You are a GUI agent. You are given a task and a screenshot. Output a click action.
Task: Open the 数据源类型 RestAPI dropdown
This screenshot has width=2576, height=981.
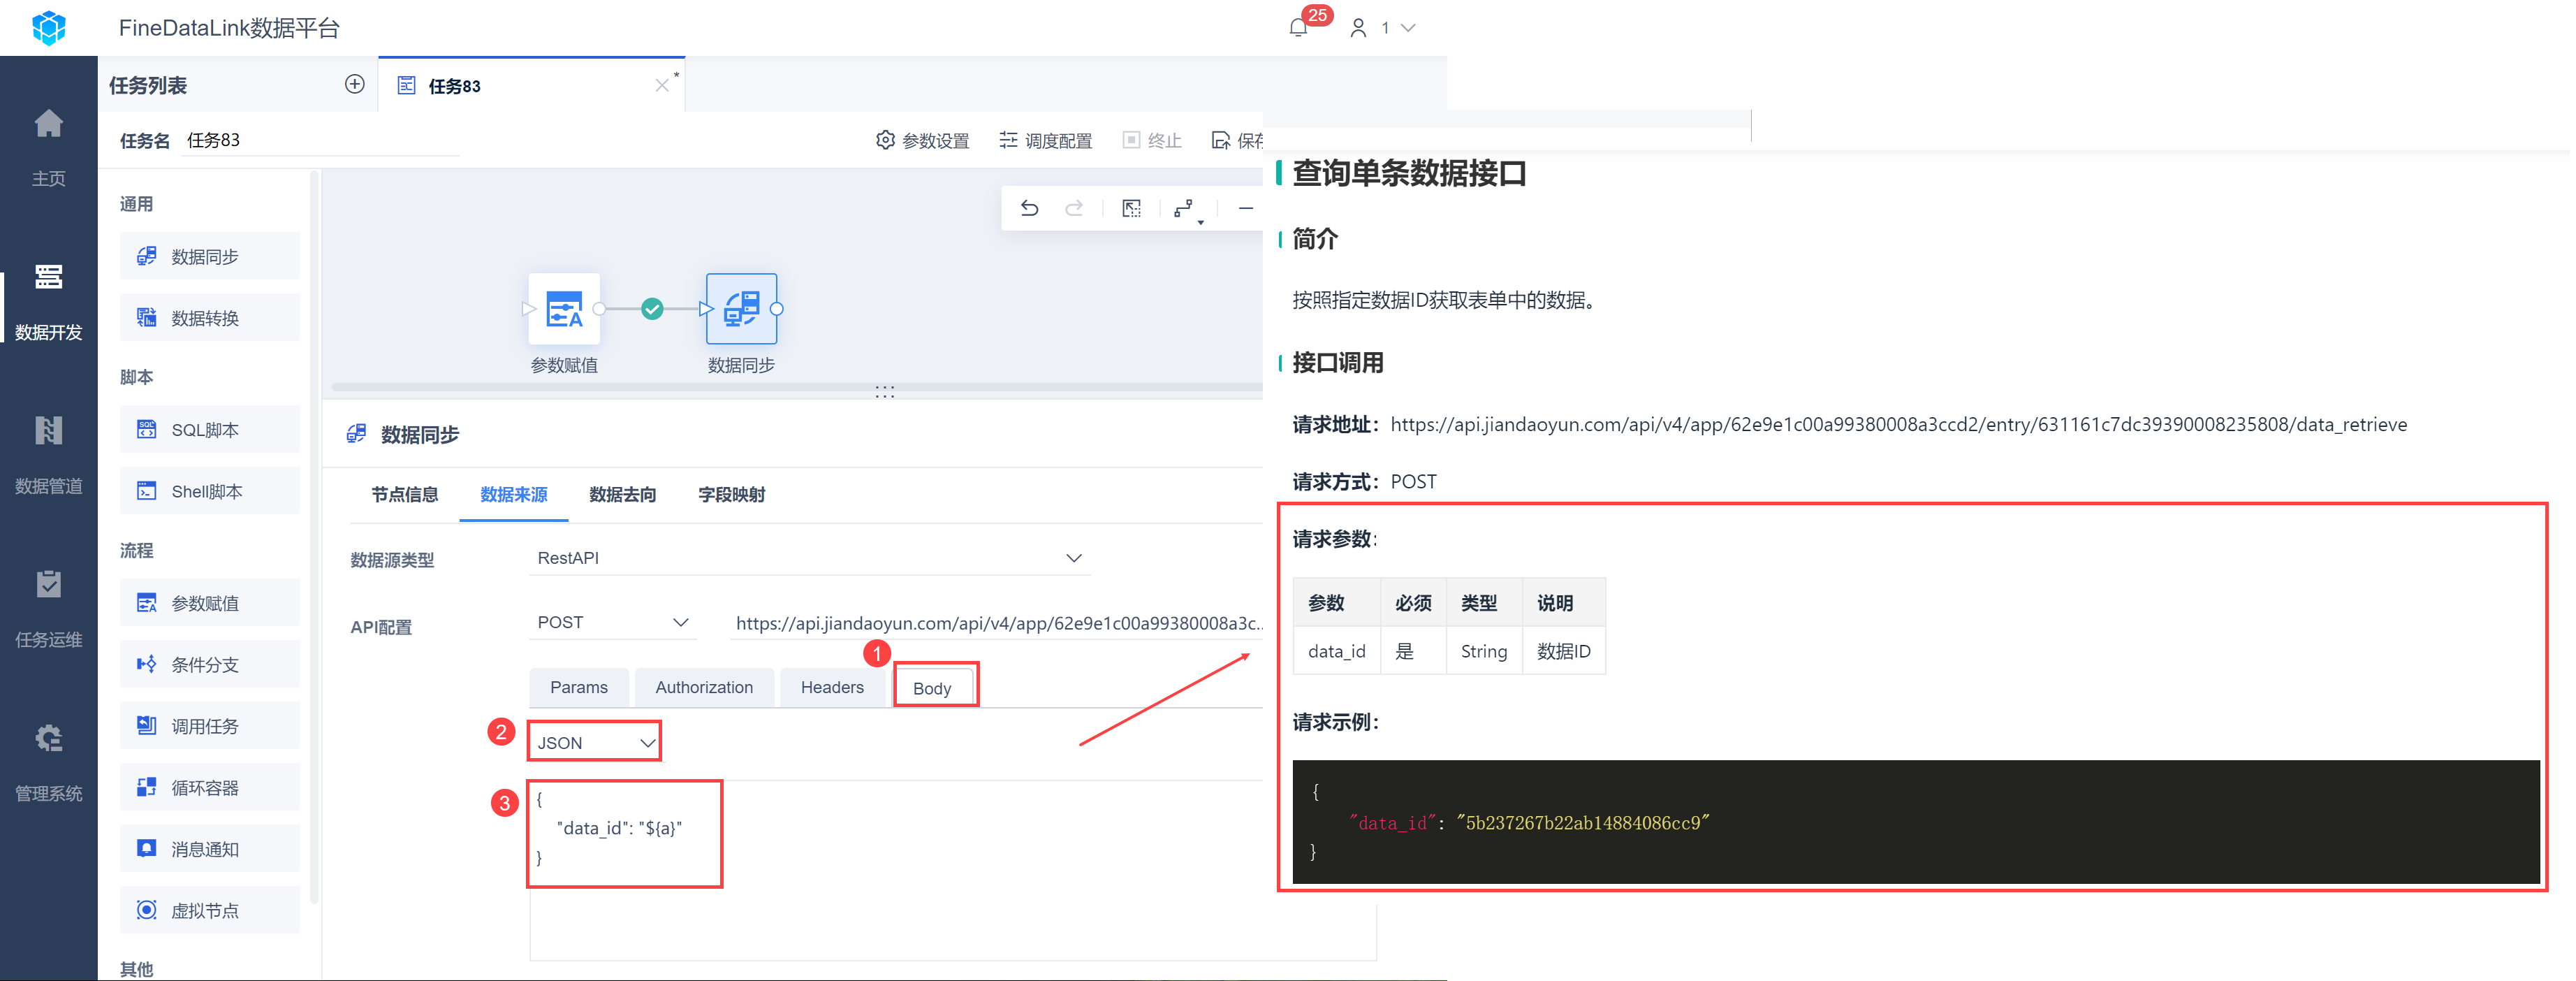tap(808, 558)
